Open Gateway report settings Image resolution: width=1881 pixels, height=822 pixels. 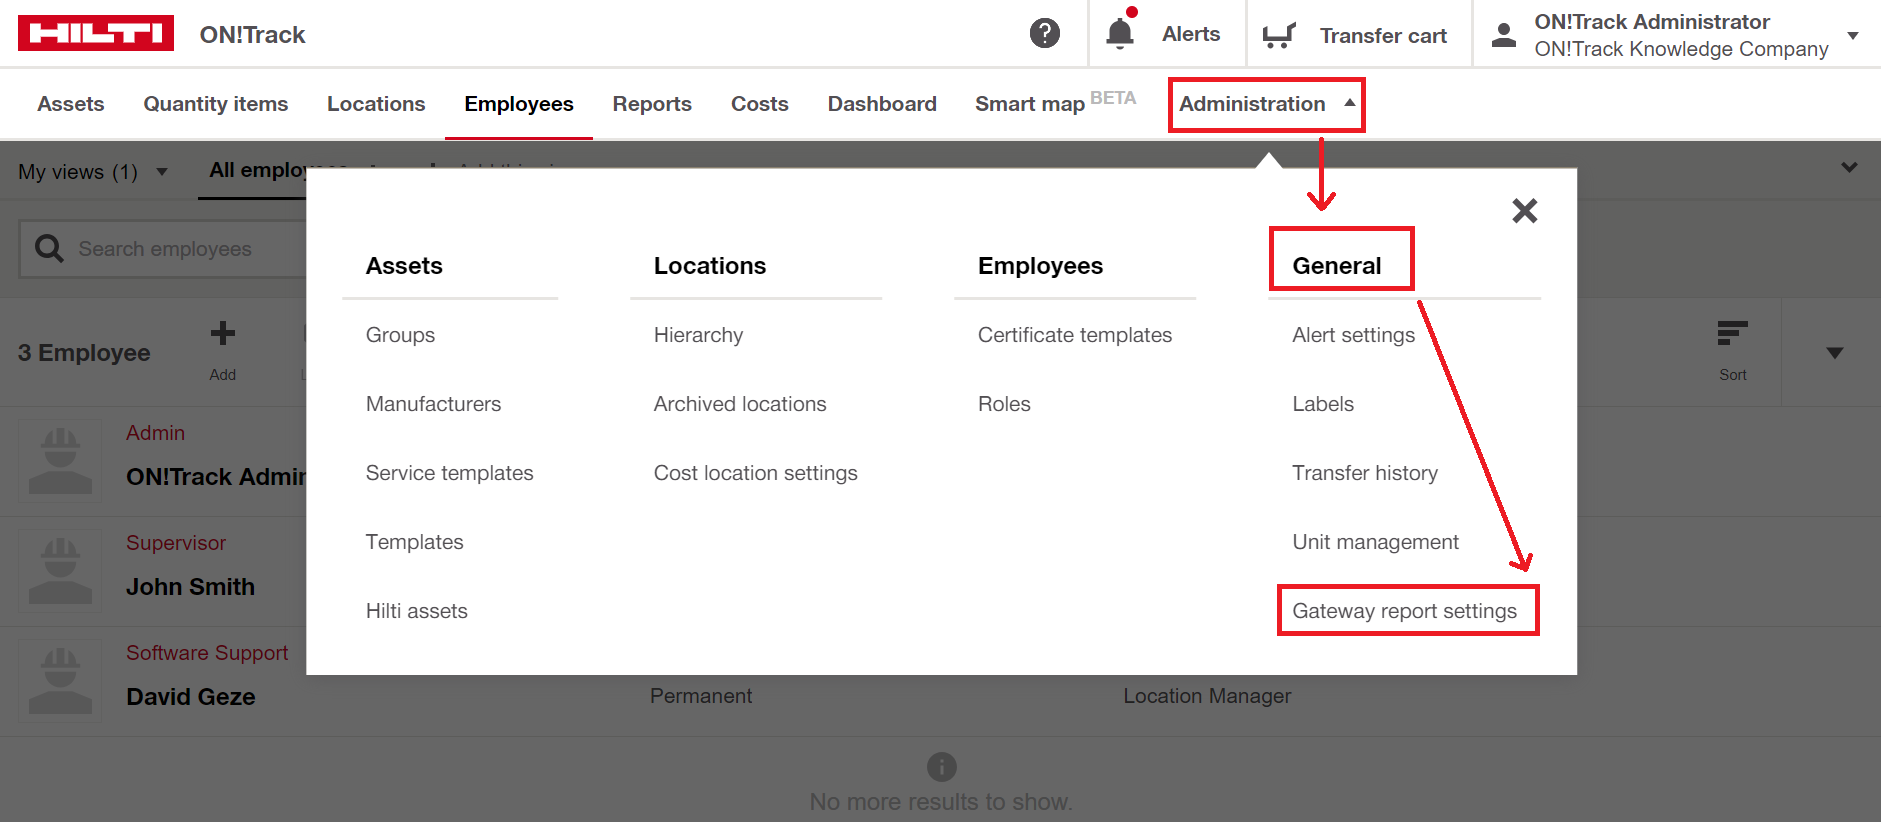point(1404,611)
